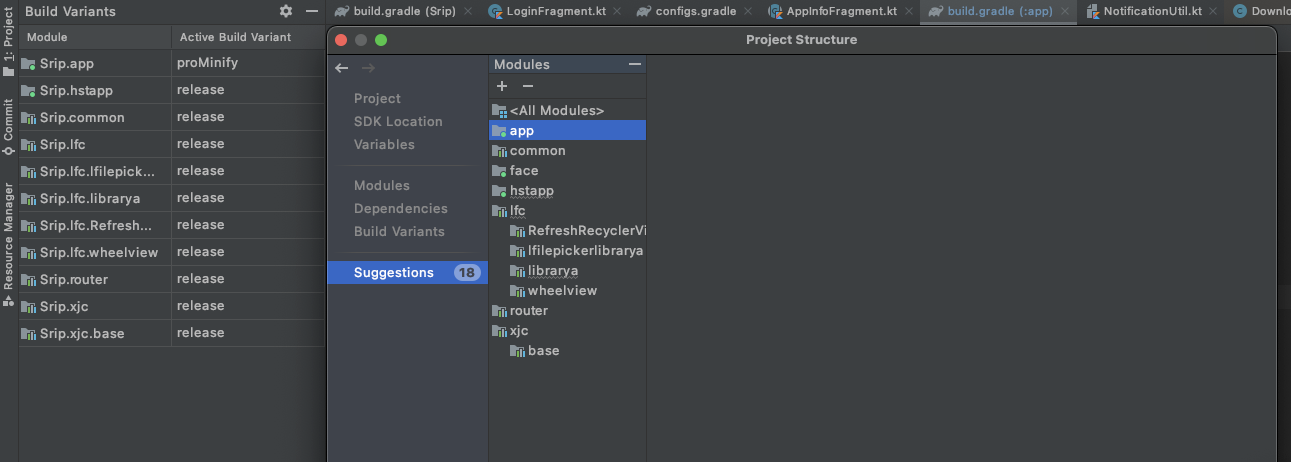Select the hstapp module
The width and height of the screenshot is (1291, 462).
click(x=531, y=191)
